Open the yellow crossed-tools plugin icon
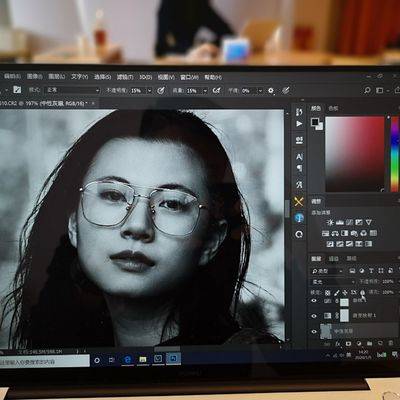The height and width of the screenshot is (400, 400). 299,201
